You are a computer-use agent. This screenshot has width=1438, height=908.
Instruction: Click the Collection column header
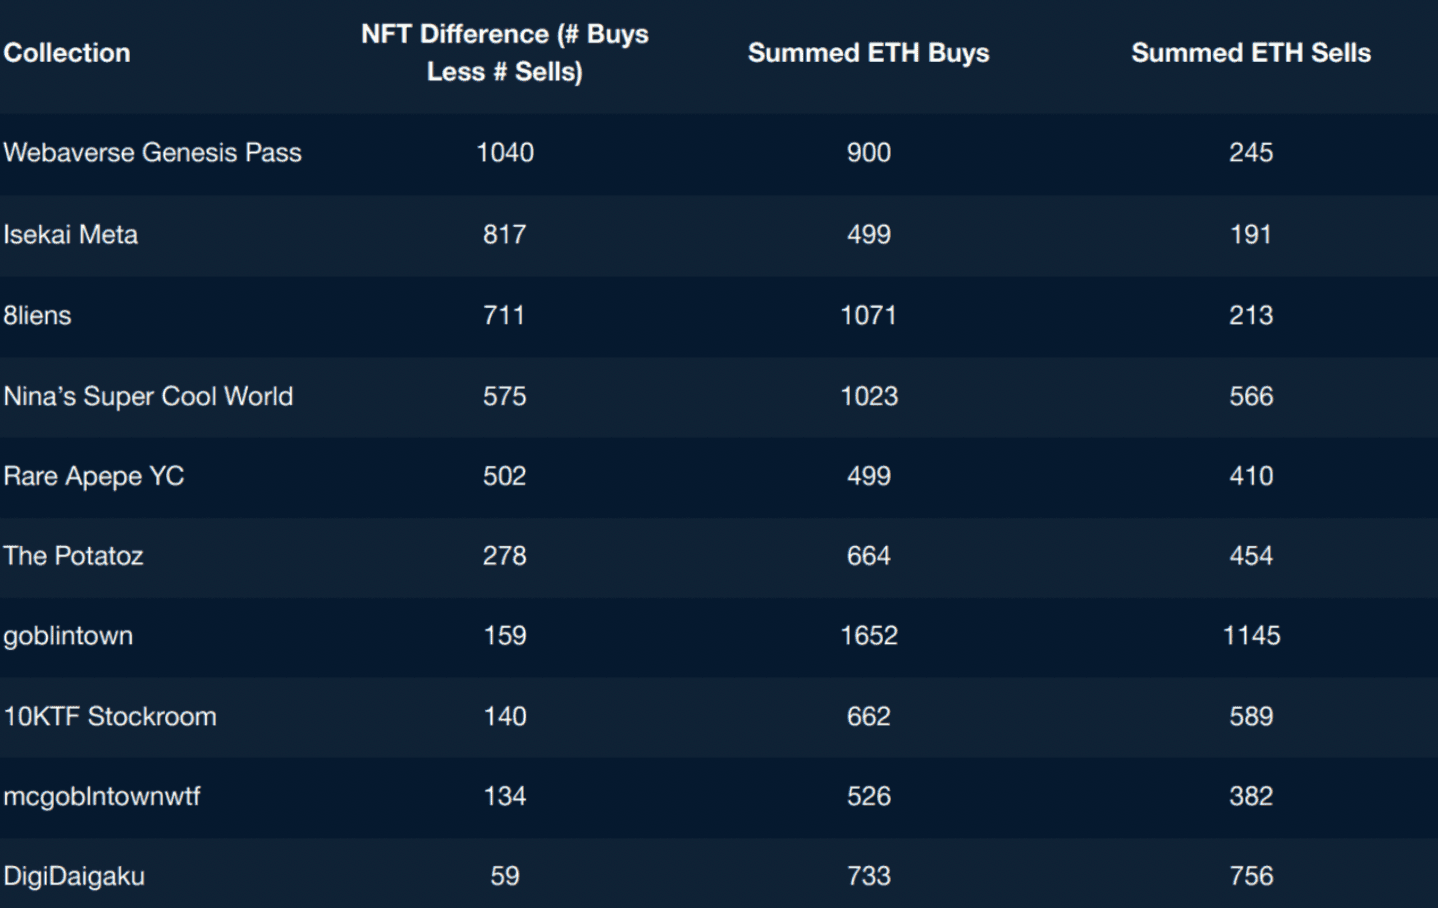click(67, 53)
